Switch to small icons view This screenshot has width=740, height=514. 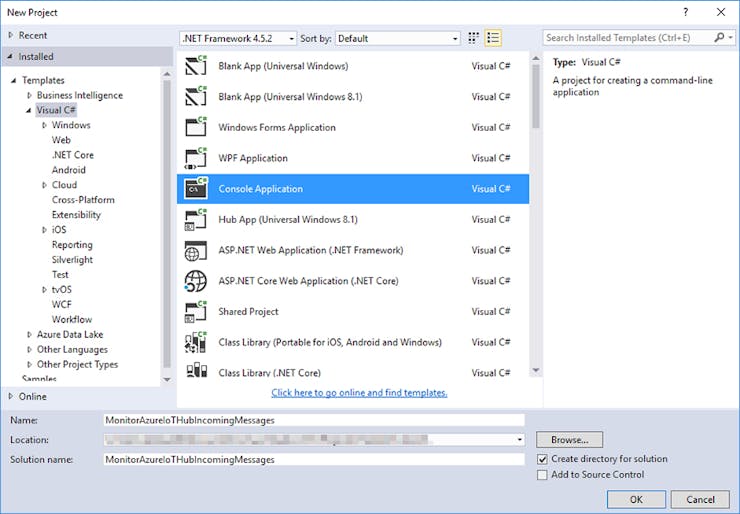pyautogui.click(x=473, y=38)
